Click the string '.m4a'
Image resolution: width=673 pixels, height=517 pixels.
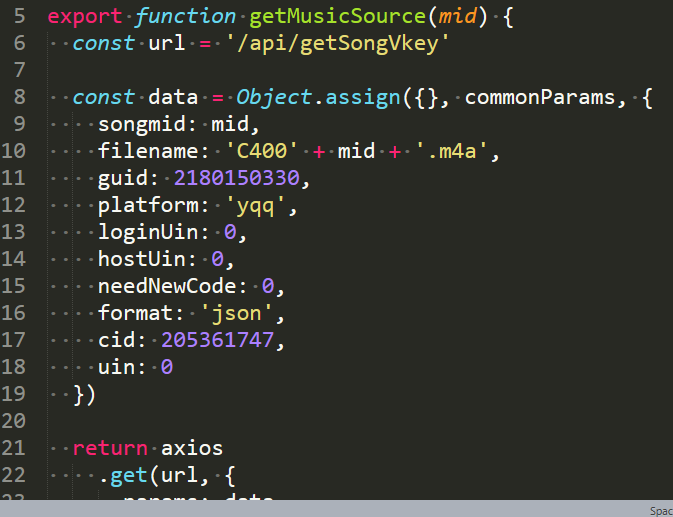coord(452,151)
